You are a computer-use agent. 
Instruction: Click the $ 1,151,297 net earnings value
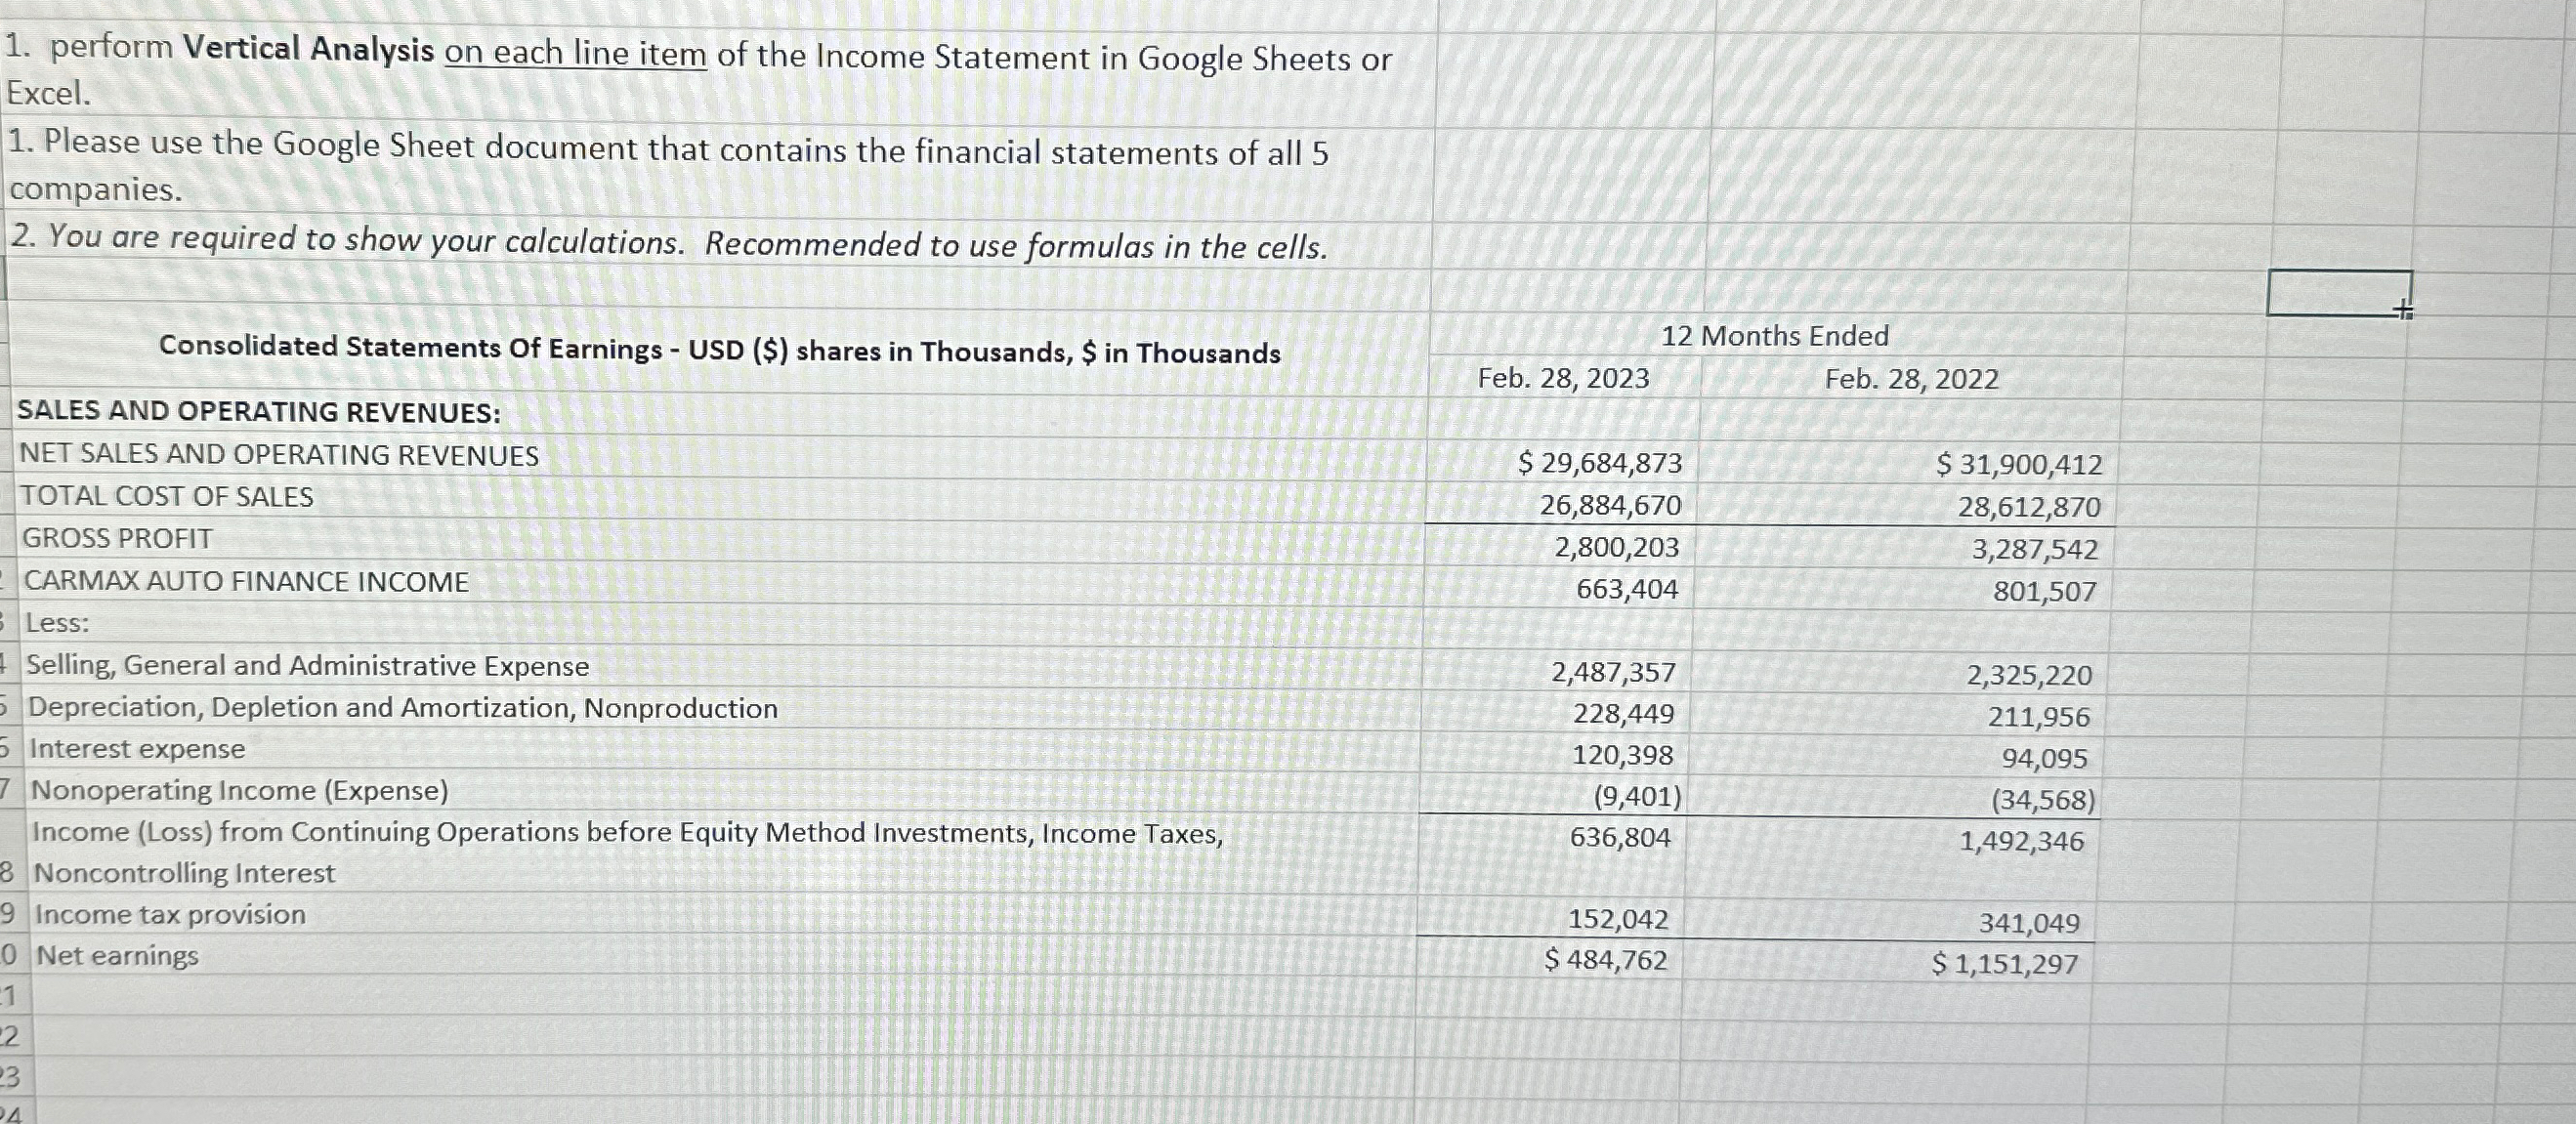[x=2004, y=964]
